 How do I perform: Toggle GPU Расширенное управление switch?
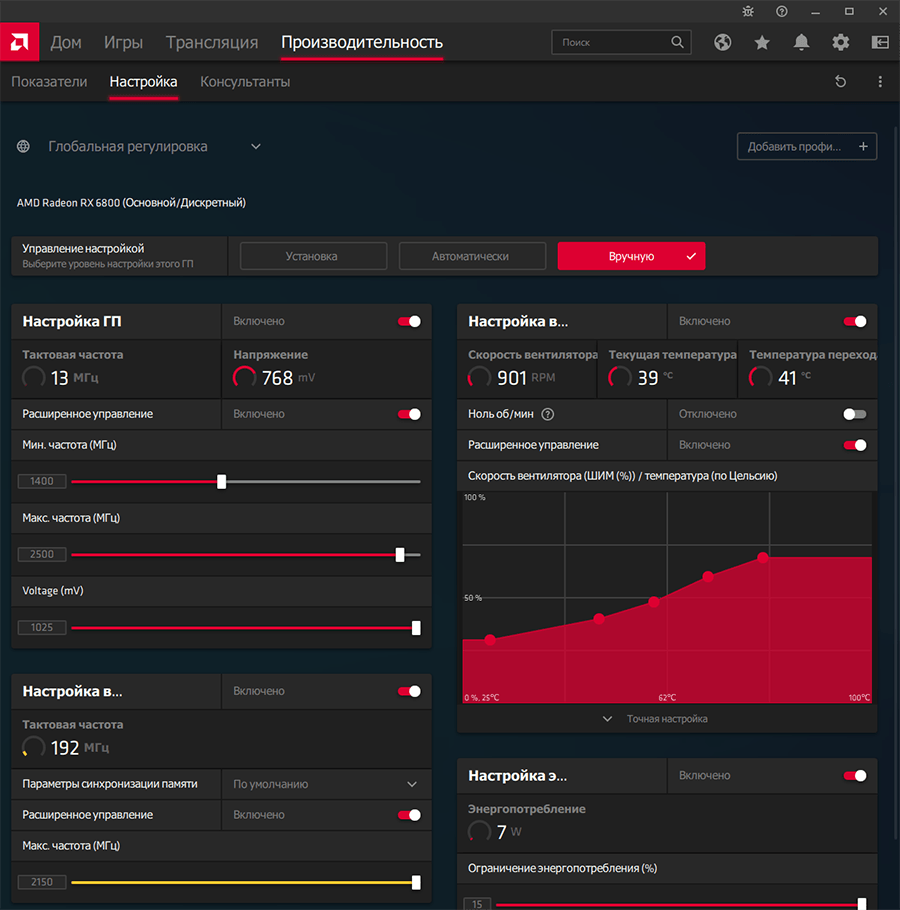click(x=409, y=414)
